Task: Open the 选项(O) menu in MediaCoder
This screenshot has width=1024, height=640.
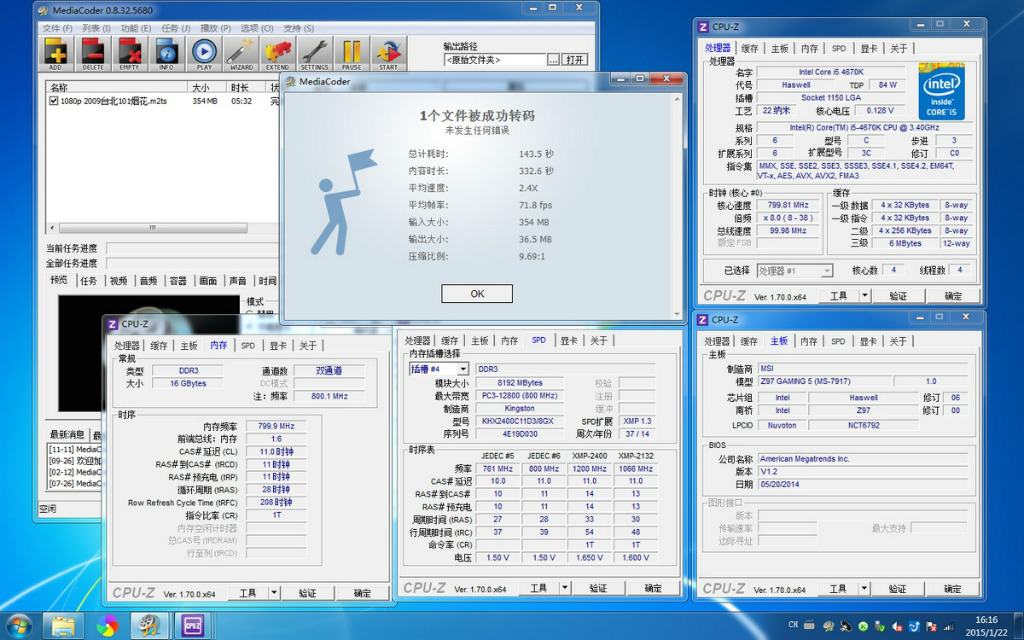Action: [x=257, y=28]
